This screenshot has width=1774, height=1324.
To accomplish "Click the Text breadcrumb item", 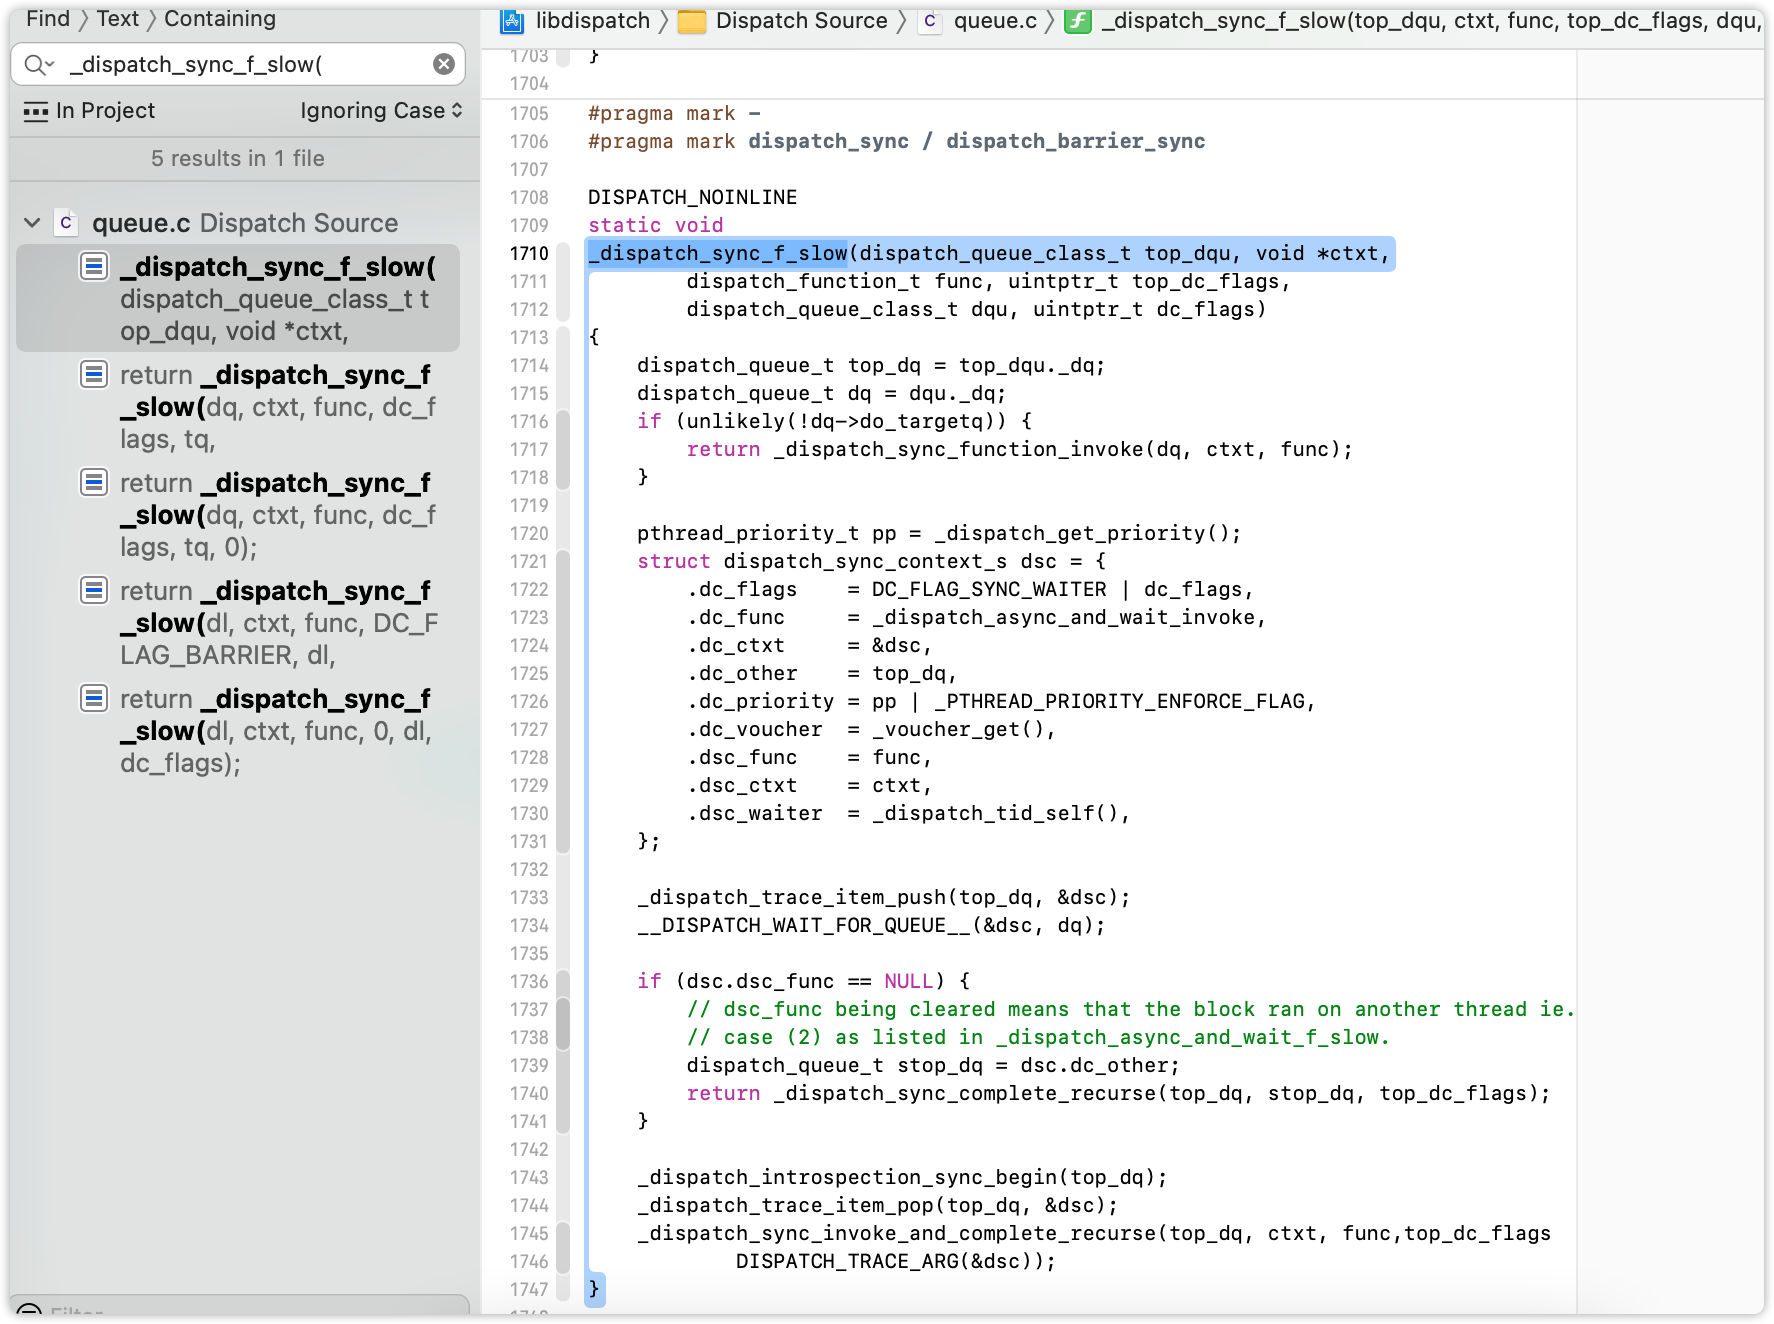I will point(117,18).
